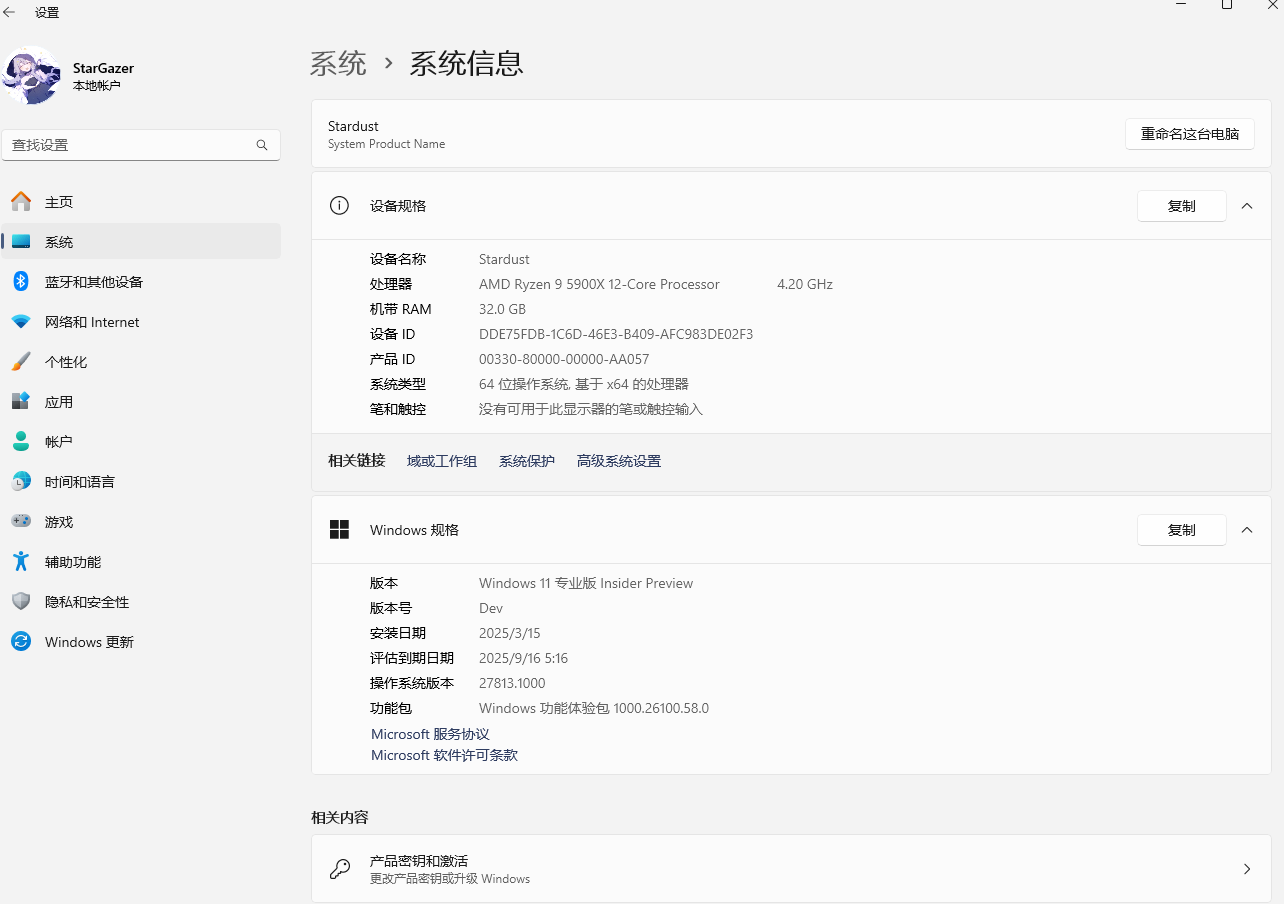
Task: Click the shield icon for 隐私和安全性
Action: pos(21,602)
